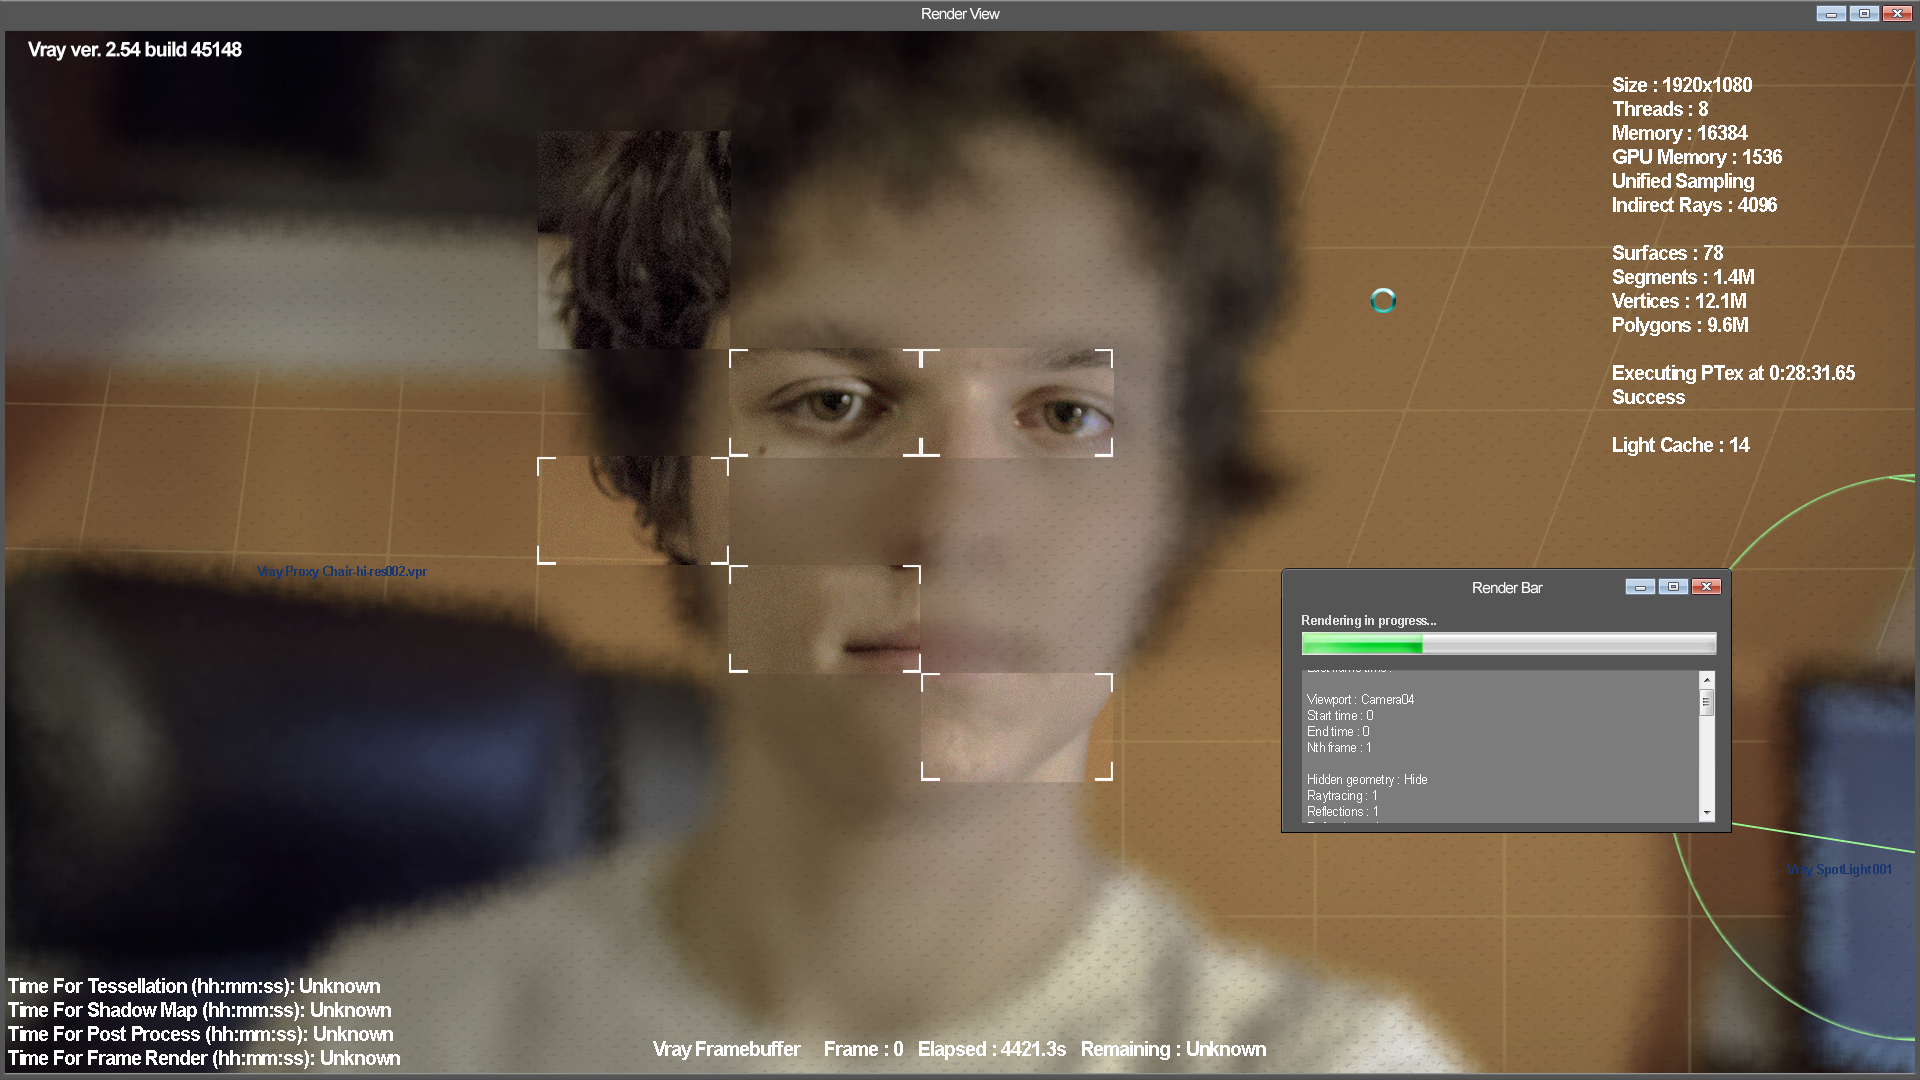Viewport: 1920px width, 1080px height.
Task: Click the 'Time For Shadow Map' line
Action: click(x=200, y=1010)
